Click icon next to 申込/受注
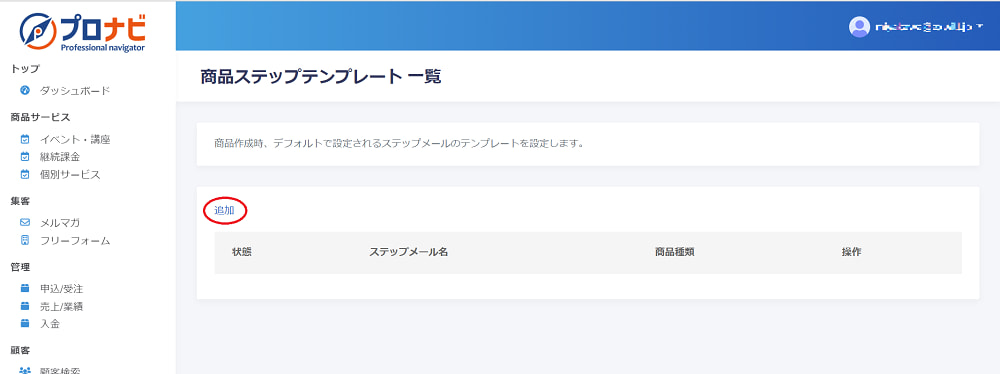This screenshot has width=1000, height=374. pyautogui.click(x=25, y=288)
